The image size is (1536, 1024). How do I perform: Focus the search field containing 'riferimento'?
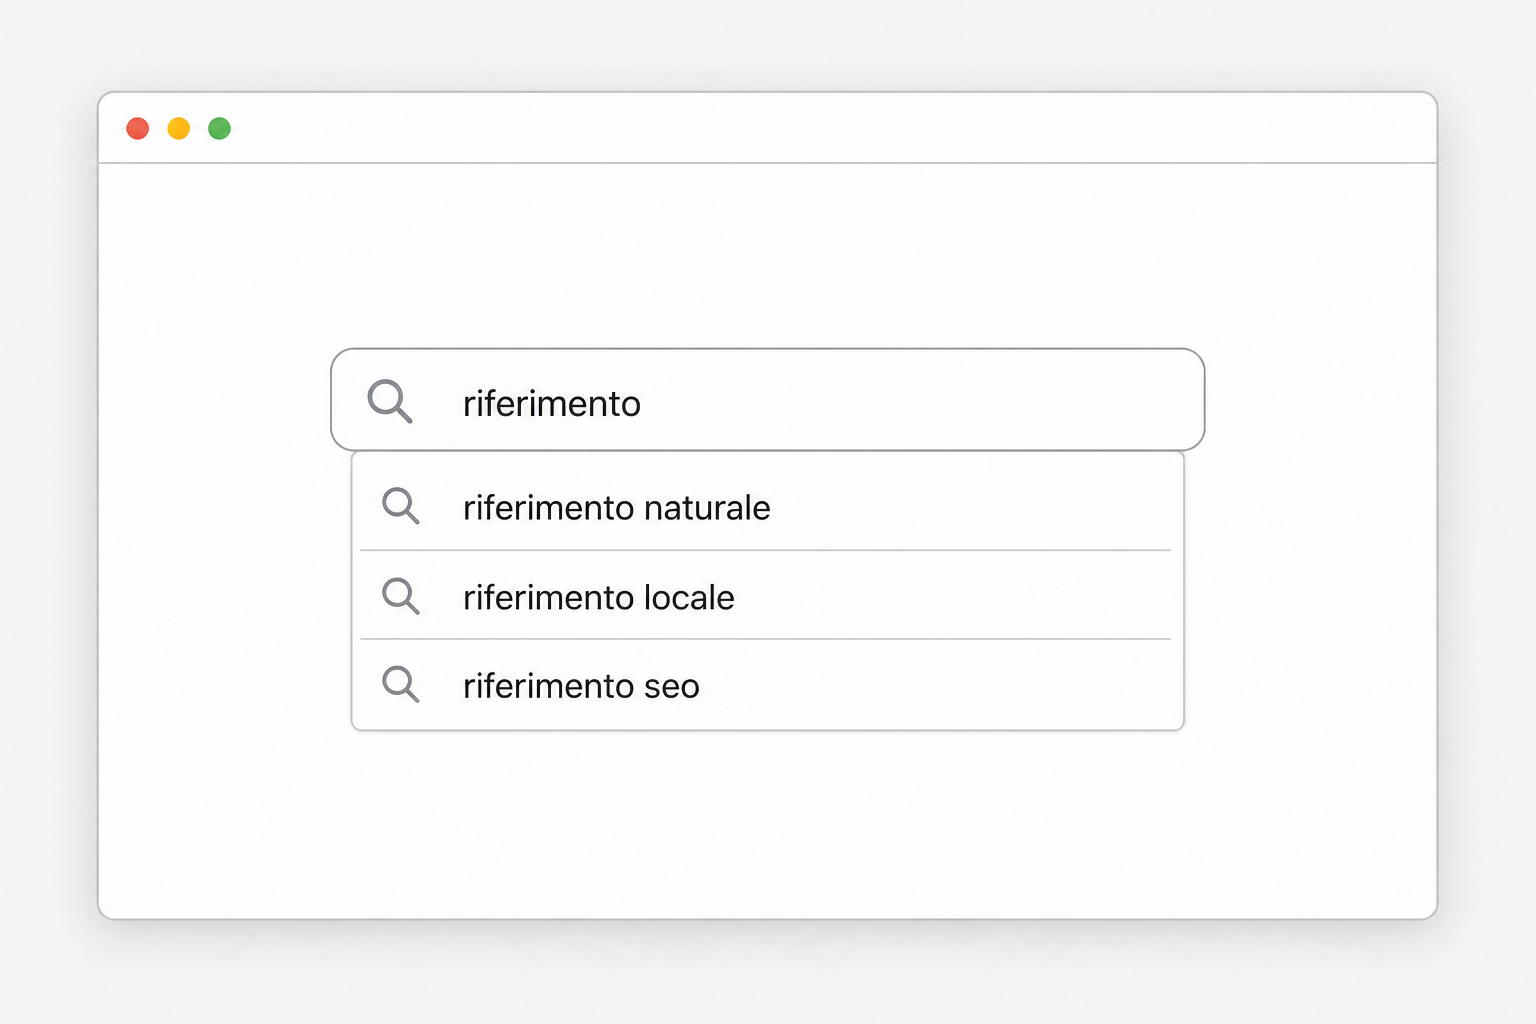pyautogui.click(x=767, y=400)
